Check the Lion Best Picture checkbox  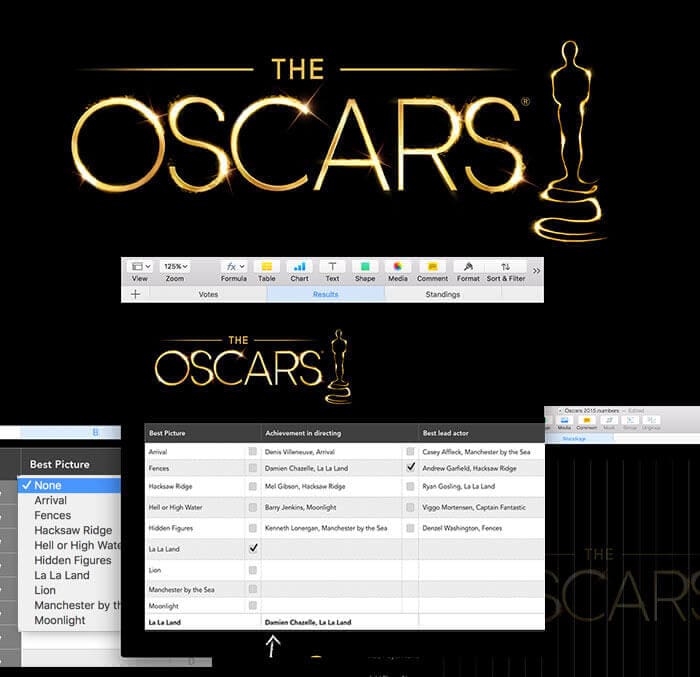coord(253,570)
